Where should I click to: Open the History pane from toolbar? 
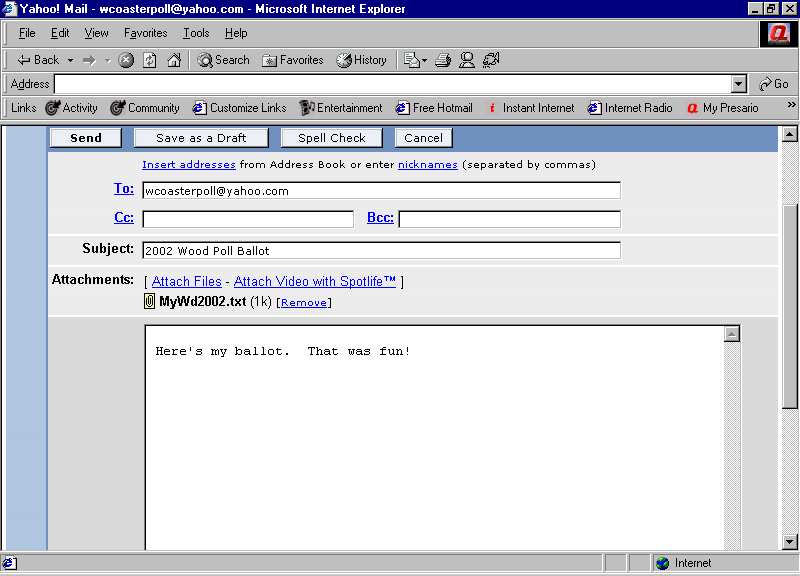361,60
